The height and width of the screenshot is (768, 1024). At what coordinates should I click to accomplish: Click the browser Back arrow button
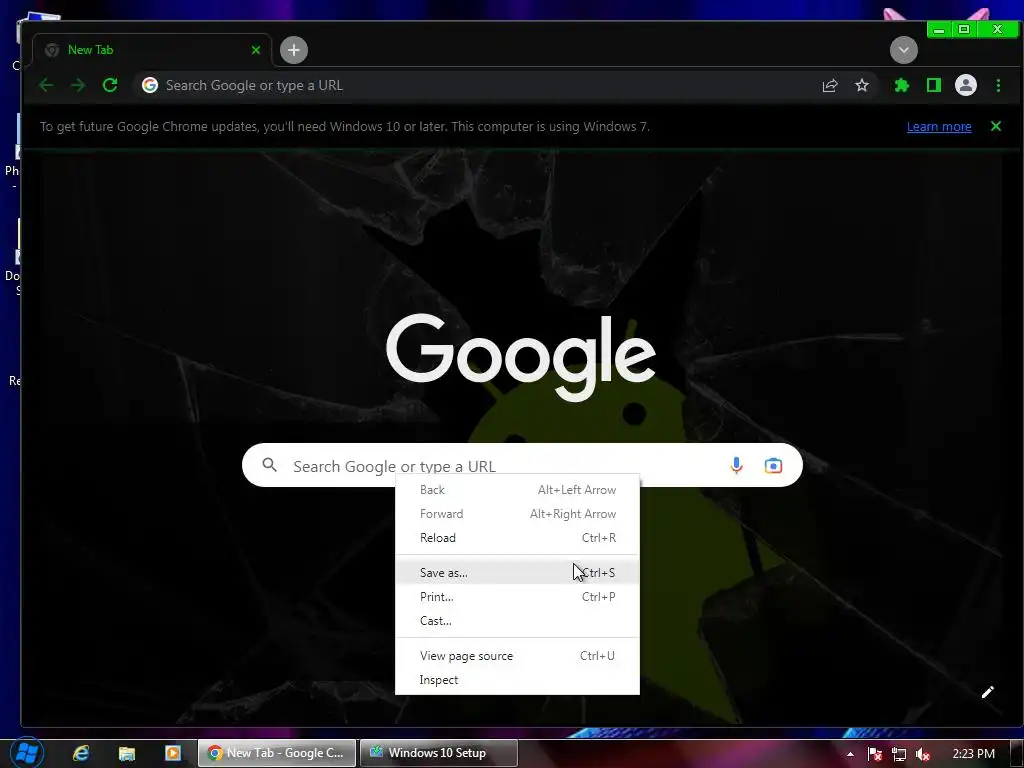click(46, 86)
